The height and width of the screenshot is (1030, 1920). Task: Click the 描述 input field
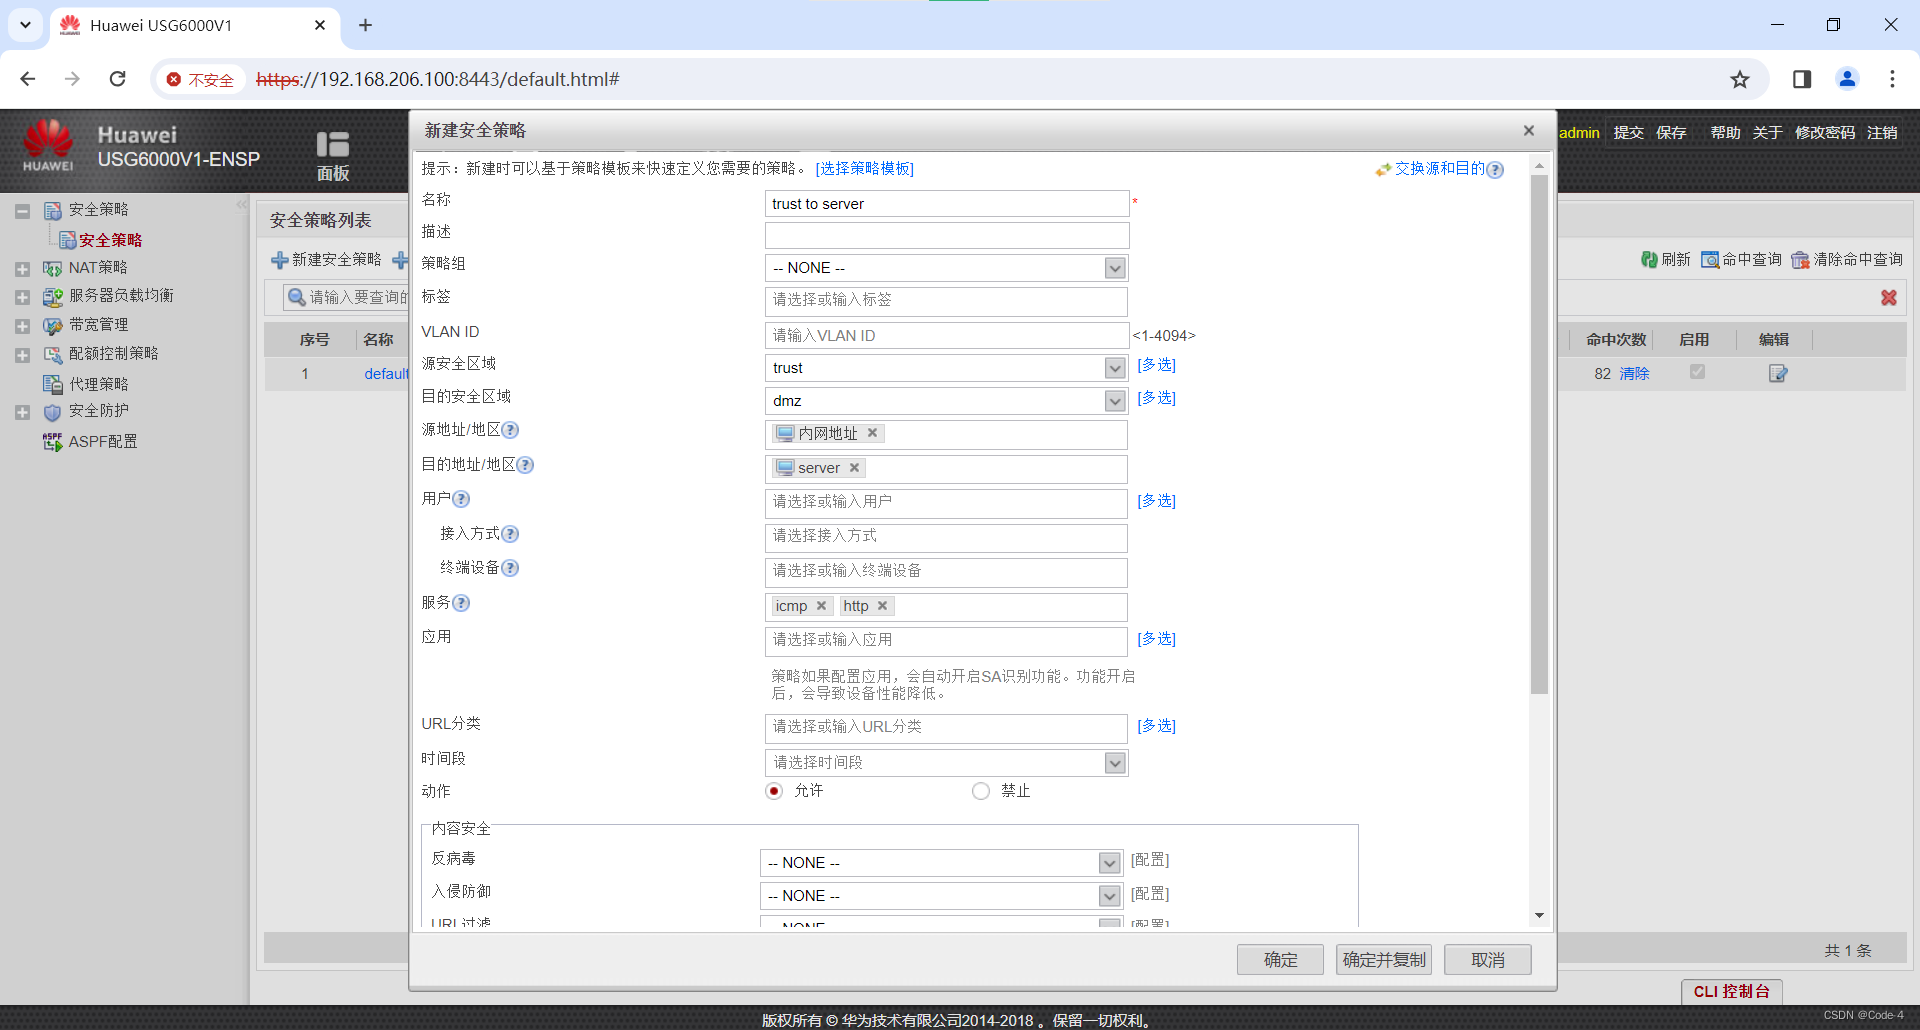[947, 236]
